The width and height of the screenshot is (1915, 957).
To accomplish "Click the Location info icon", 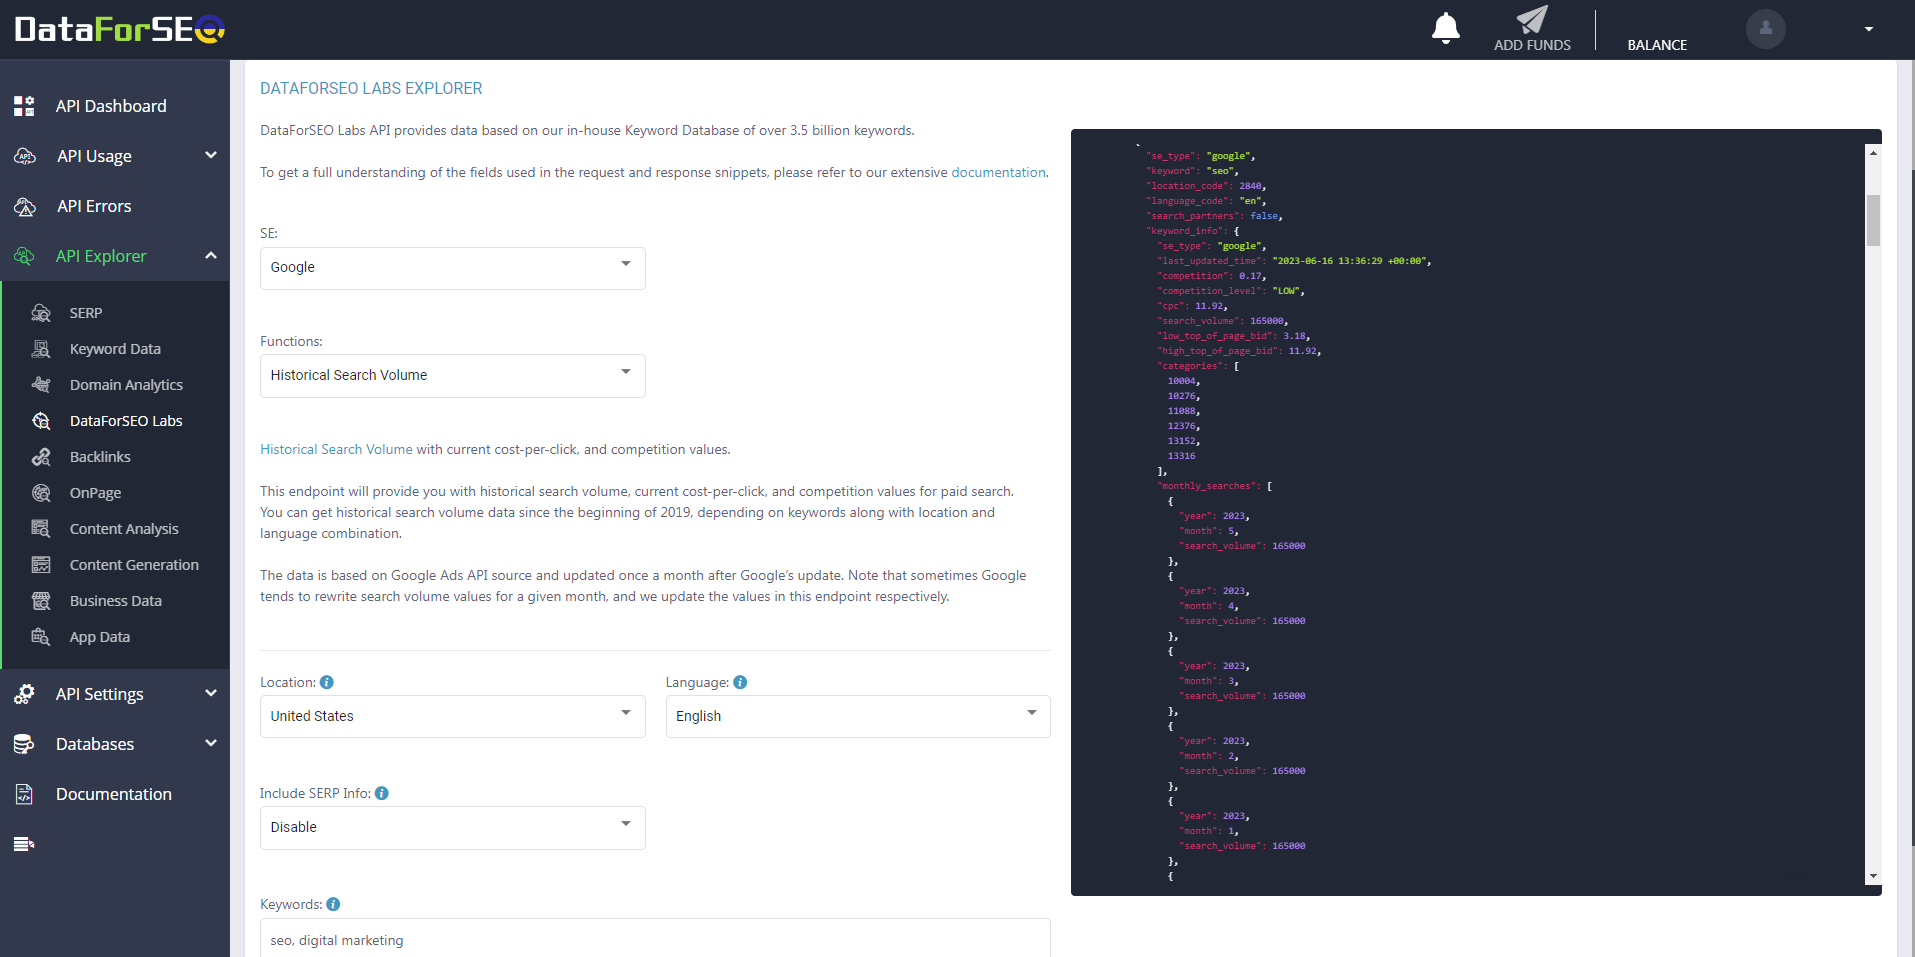I will pyautogui.click(x=327, y=682).
